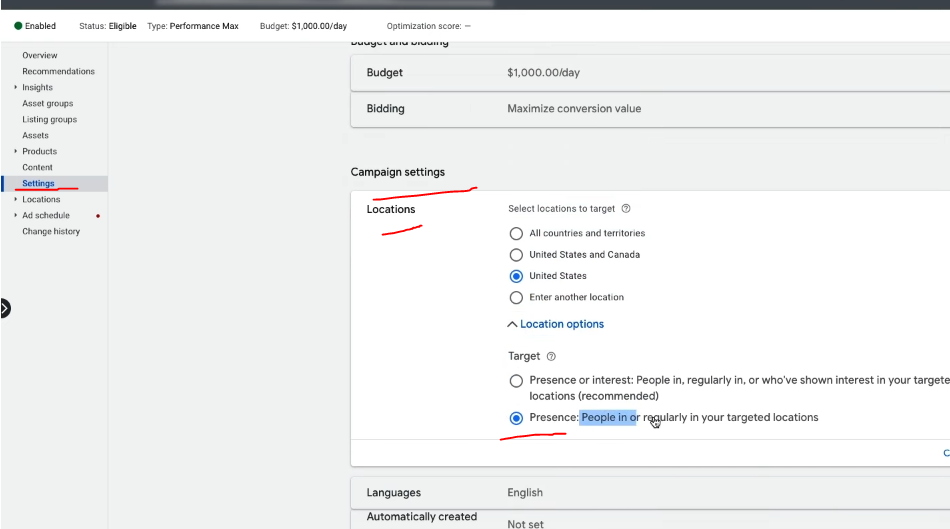
Task: Go to Change history in the sidebar
Action: point(51,232)
